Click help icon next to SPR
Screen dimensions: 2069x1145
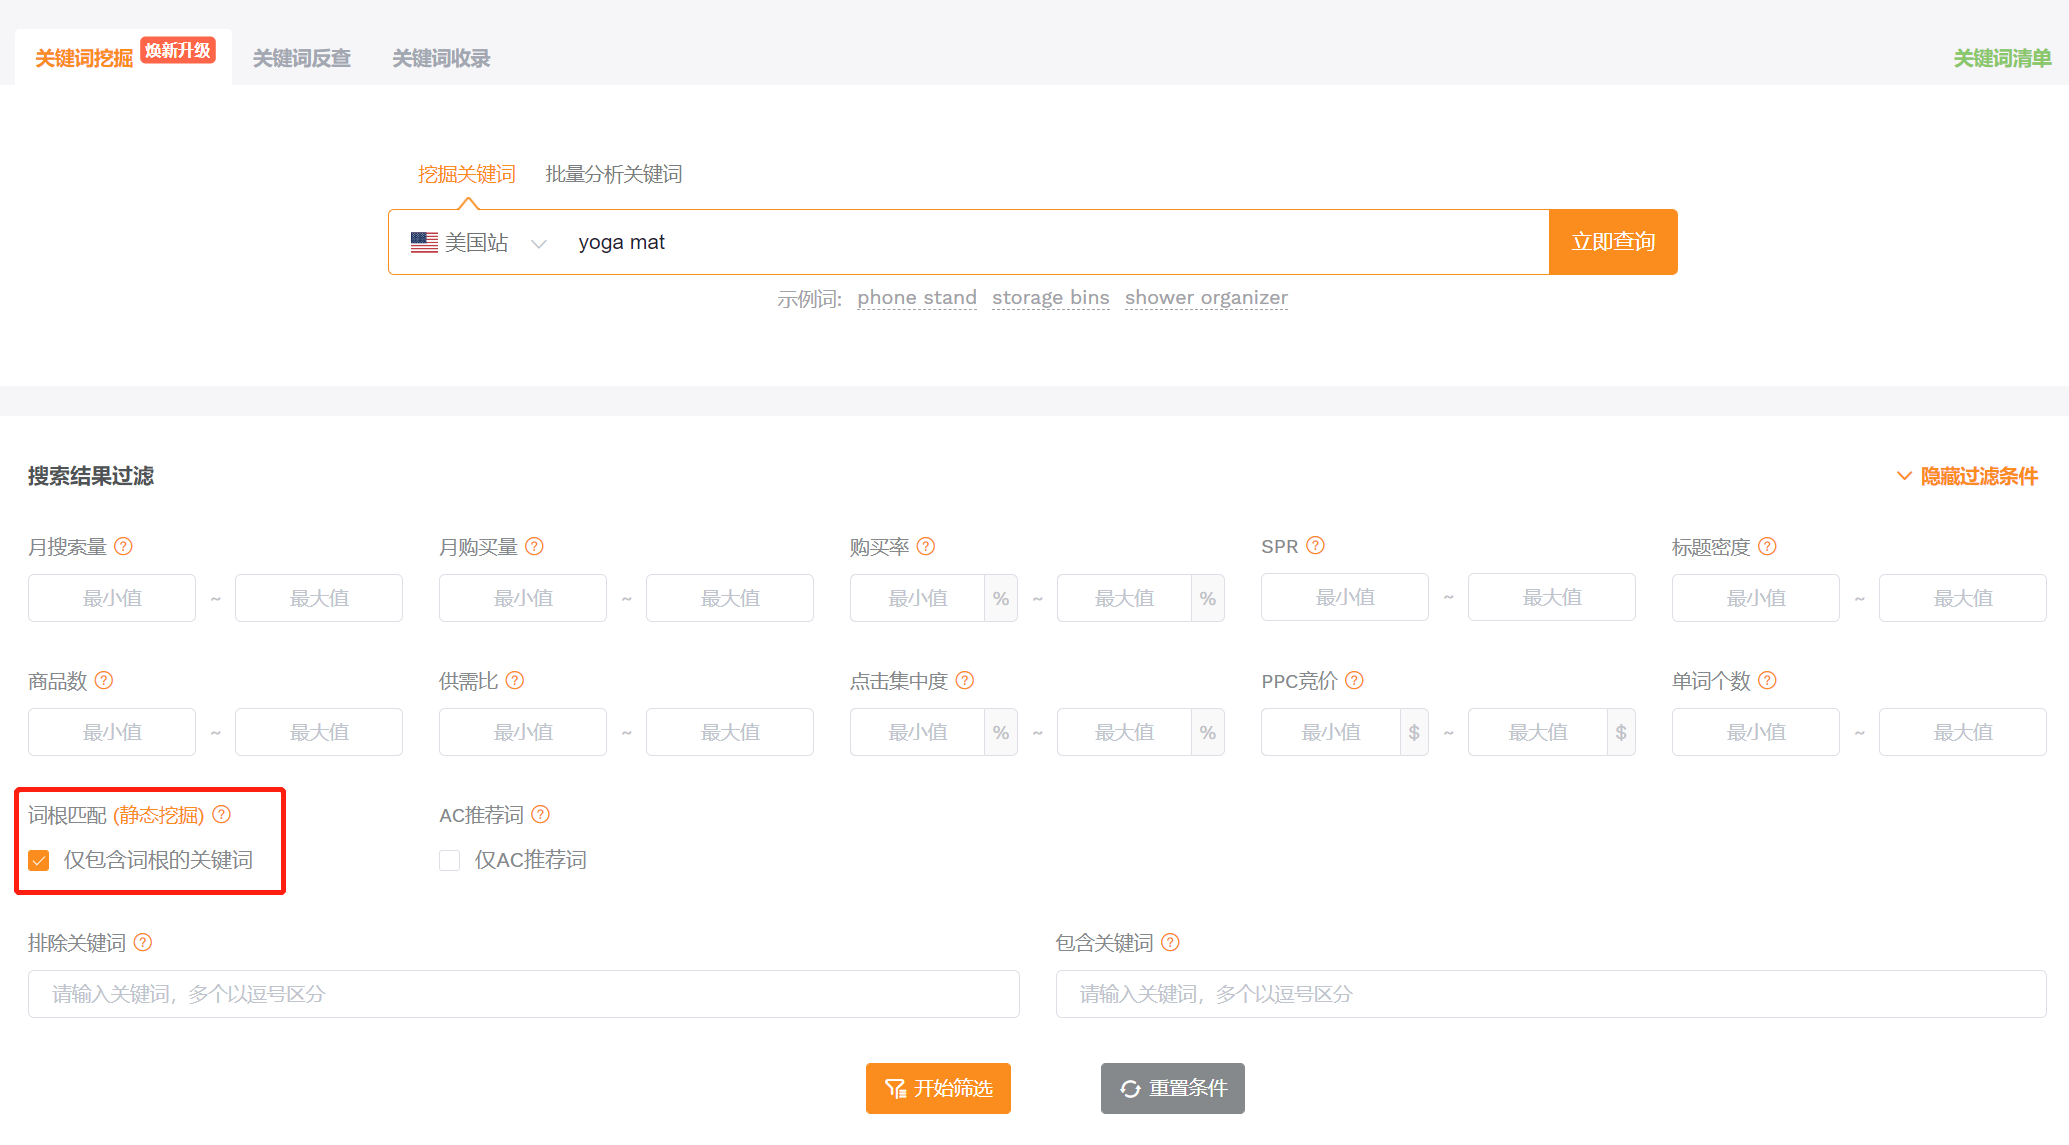1315,545
